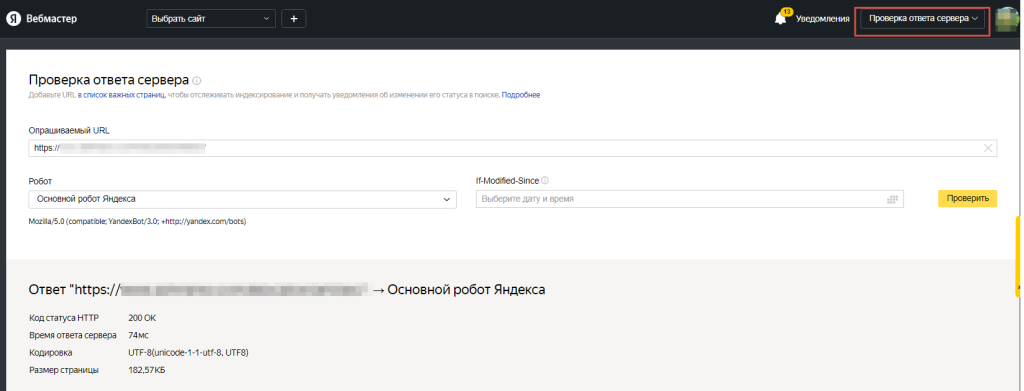1024x391 pixels.
Task: Click the Размер страницы label
Action: [64, 370]
